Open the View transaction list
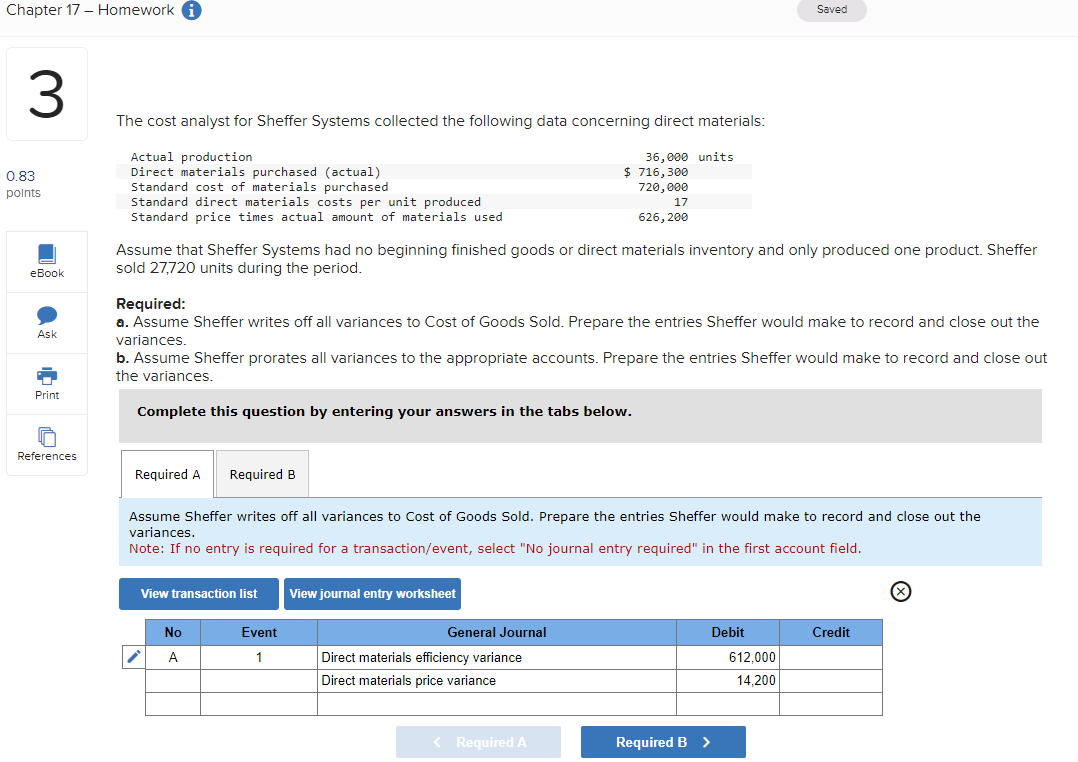Screen dimensions: 1078x762 pyautogui.click(x=198, y=593)
